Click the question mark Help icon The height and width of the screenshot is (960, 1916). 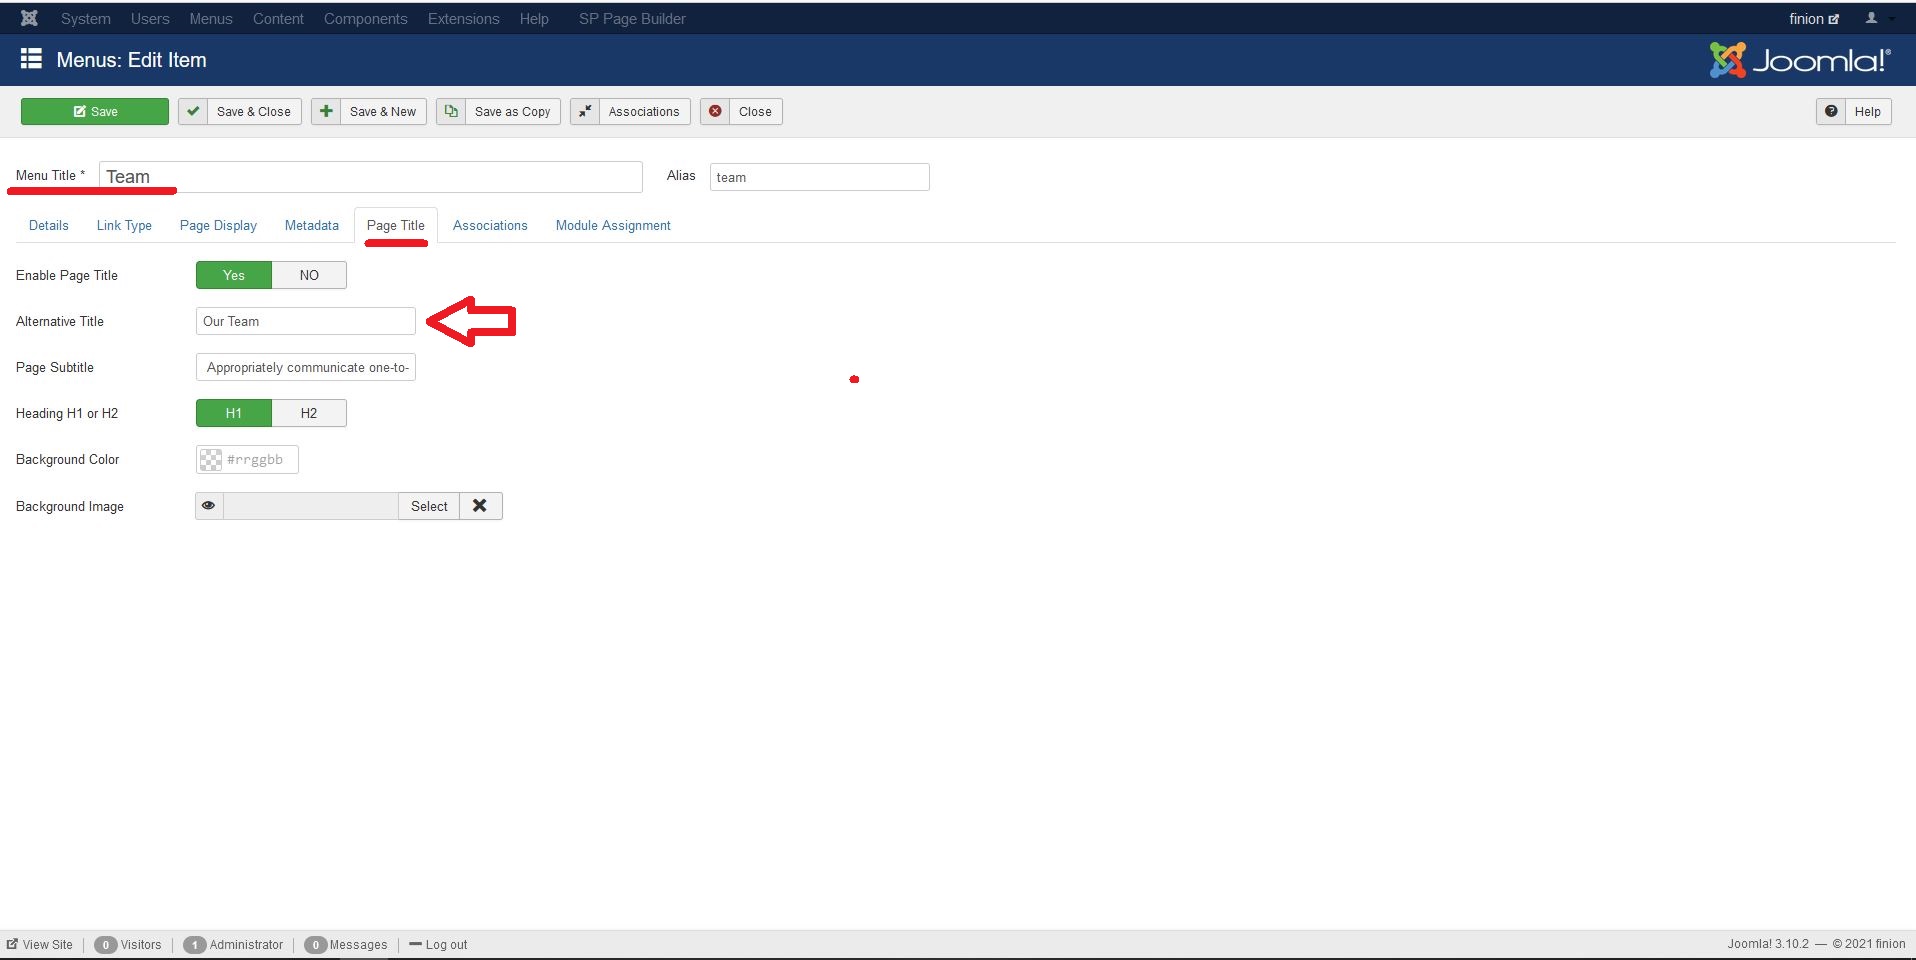click(1831, 111)
